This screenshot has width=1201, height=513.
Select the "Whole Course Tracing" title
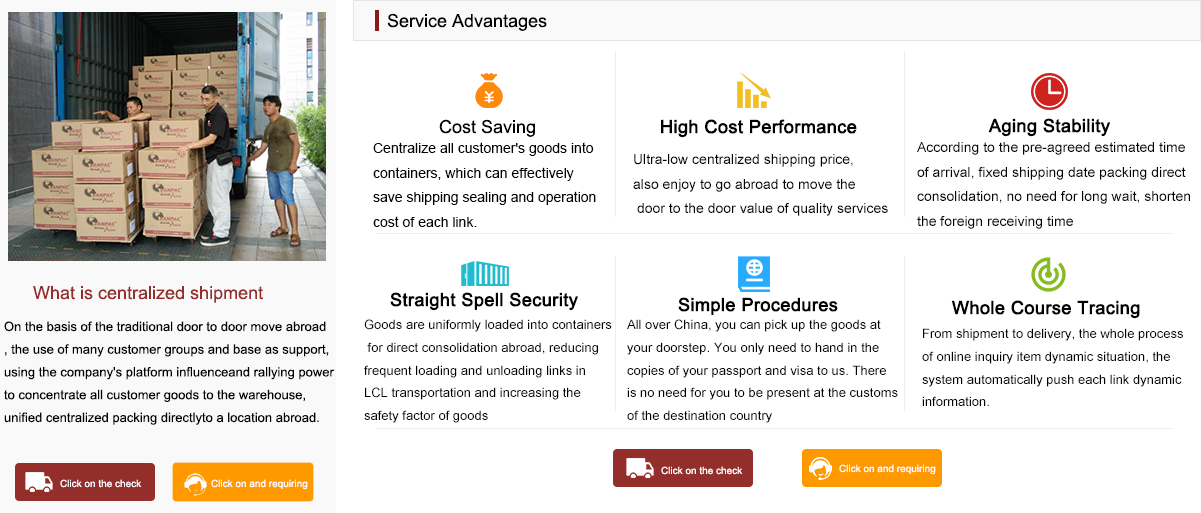(1046, 308)
